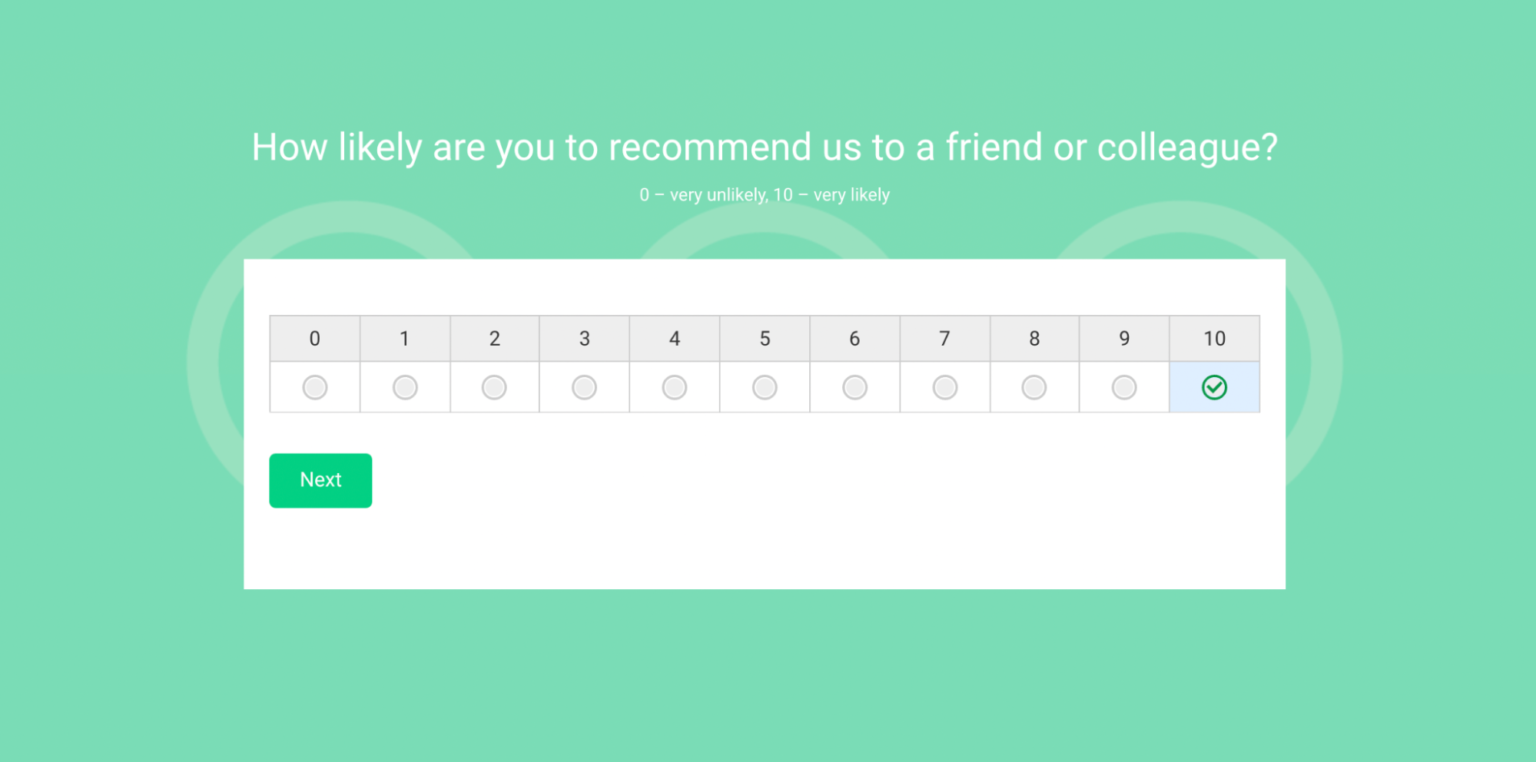
Task: Select the rating 0 radio button
Action: [314, 387]
